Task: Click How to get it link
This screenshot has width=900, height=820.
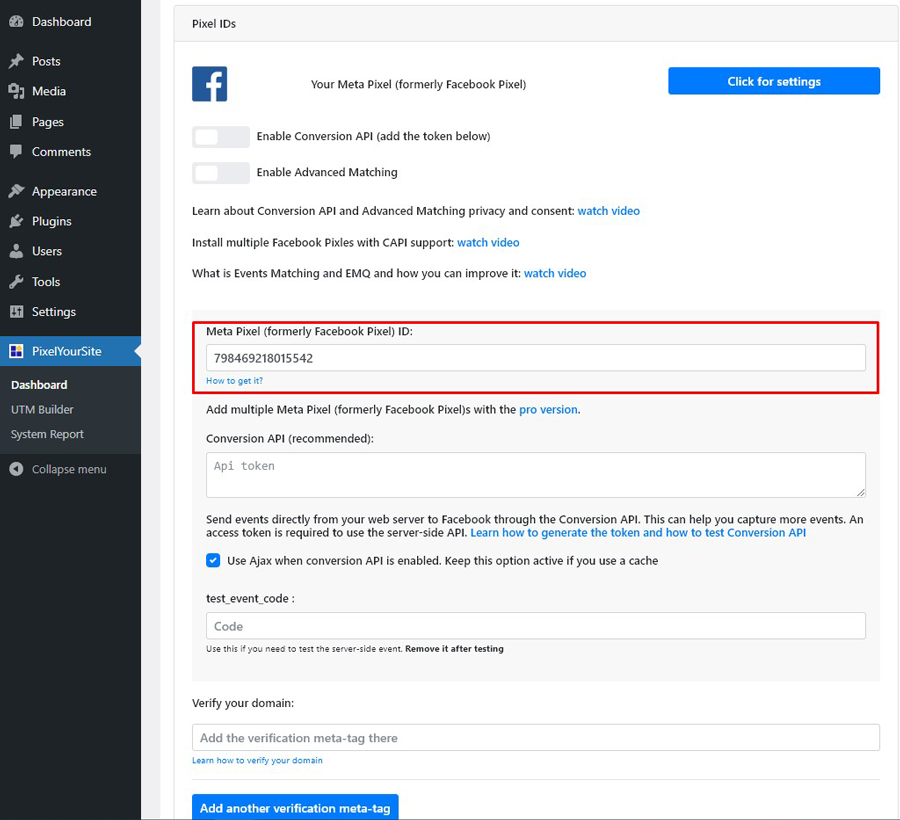Action: coord(234,380)
